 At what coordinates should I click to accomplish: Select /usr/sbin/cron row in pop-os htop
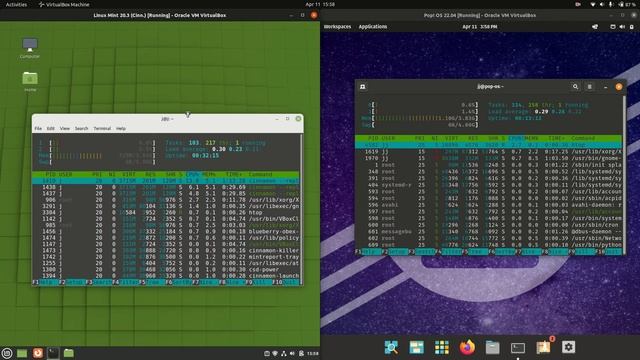point(489,225)
